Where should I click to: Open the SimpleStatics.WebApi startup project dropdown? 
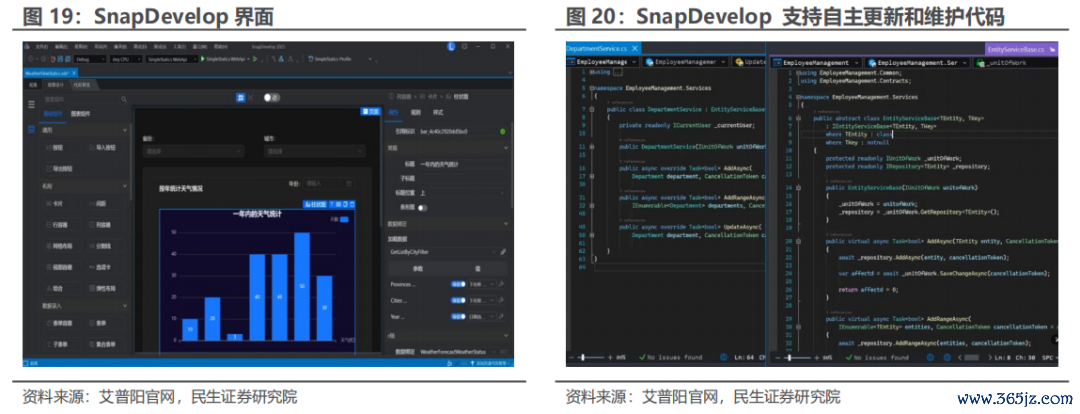(x=172, y=59)
